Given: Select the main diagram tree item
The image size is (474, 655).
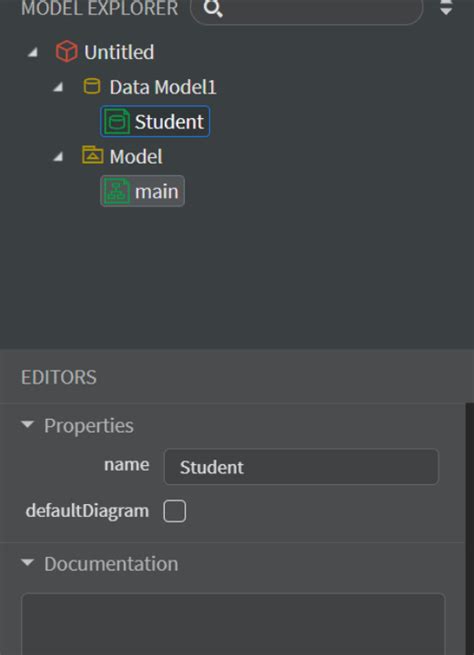Looking at the screenshot, I should click(x=142, y=191).
